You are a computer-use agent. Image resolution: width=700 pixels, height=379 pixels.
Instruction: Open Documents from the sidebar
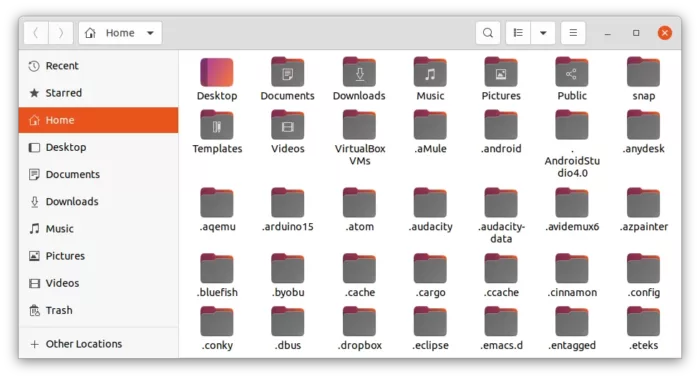pos(98,175)
